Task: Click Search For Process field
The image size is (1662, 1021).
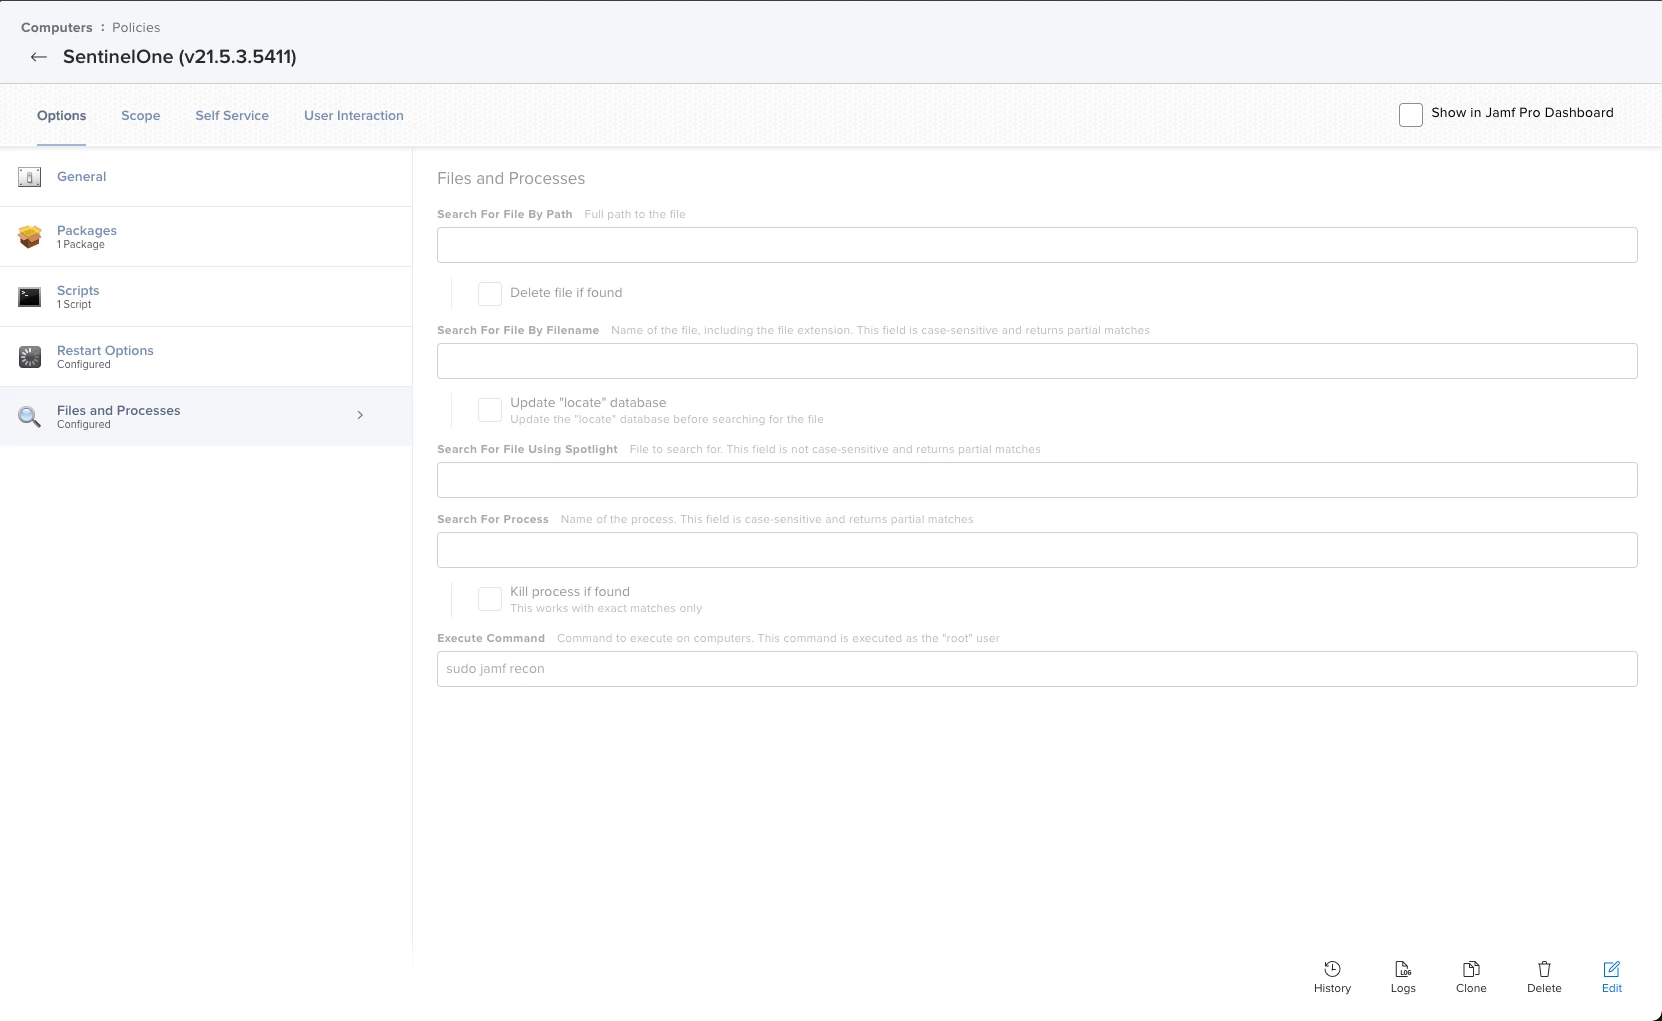Action: point(1037,550)
